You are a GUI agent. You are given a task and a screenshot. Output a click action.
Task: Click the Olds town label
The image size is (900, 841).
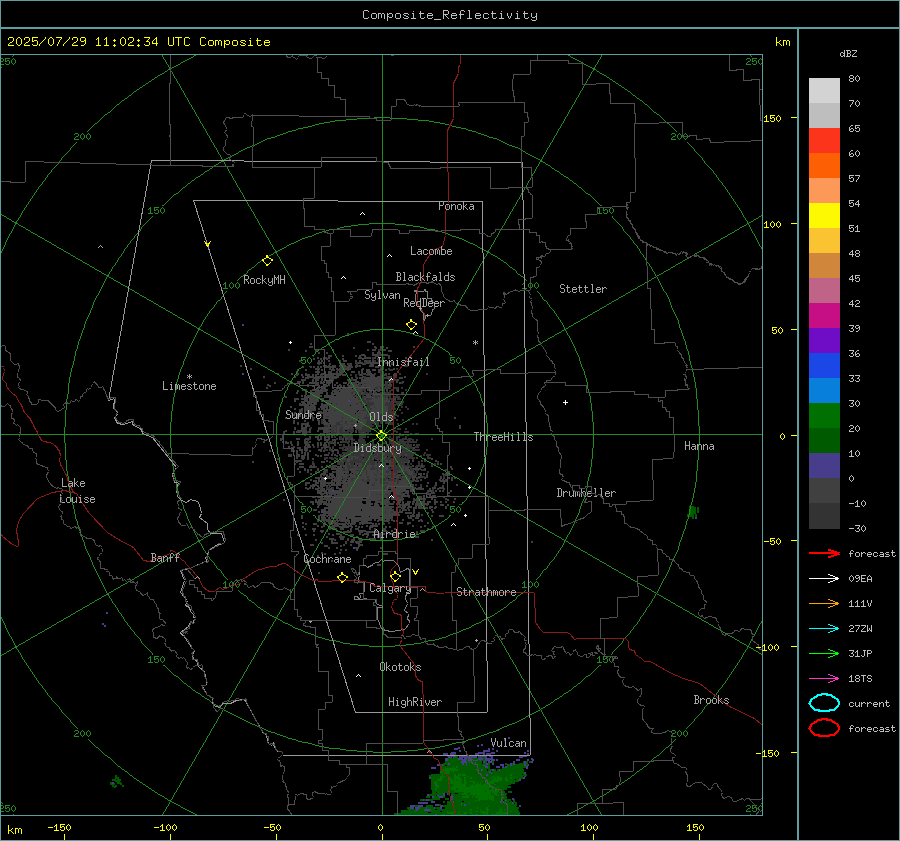pos(381,417)
